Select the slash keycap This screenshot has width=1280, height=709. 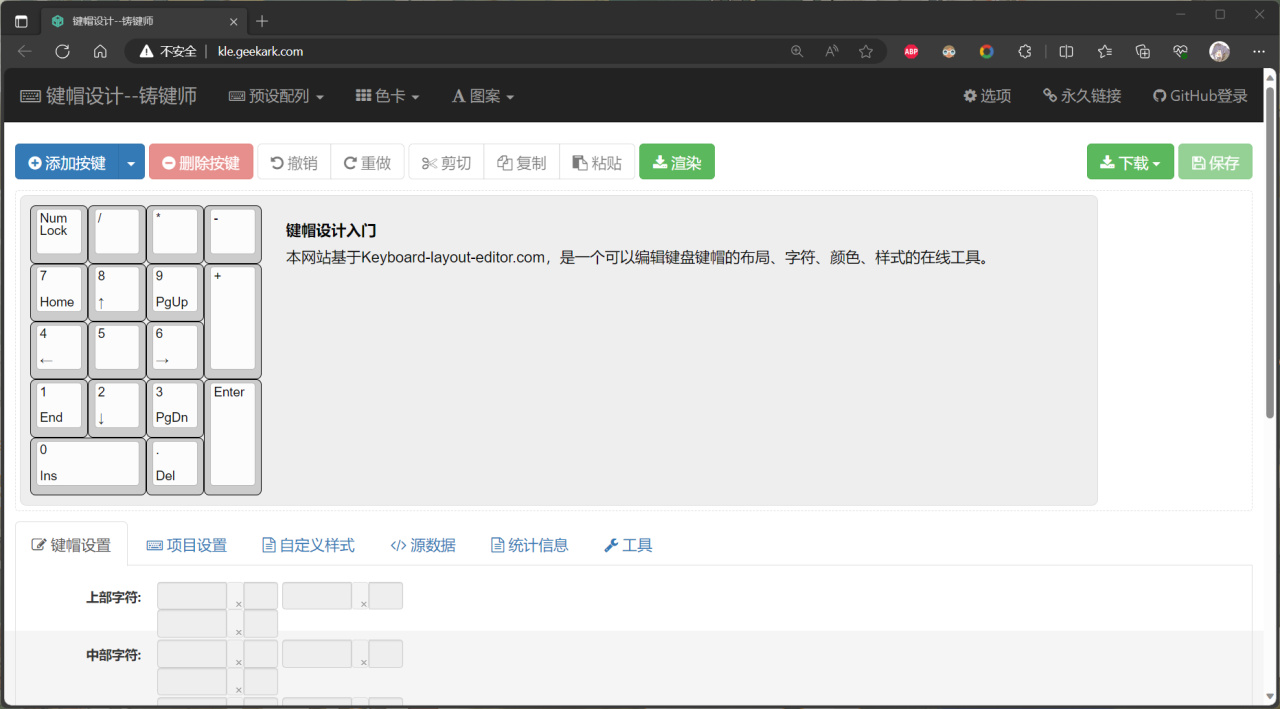pyautogui.click(x=117, y=234)
